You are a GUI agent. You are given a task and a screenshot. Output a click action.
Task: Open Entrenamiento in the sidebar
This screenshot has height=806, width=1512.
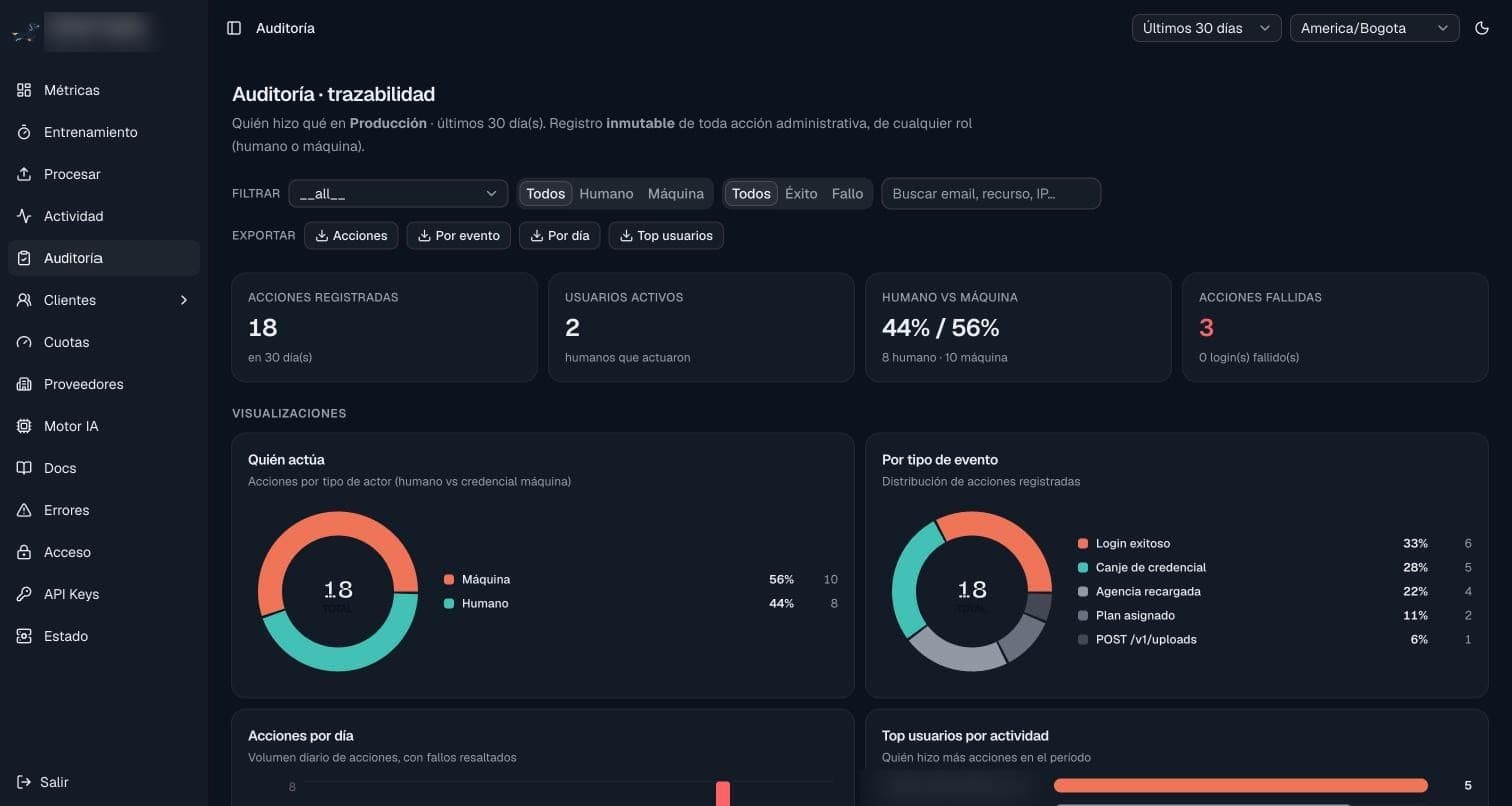tap(104, 132)
